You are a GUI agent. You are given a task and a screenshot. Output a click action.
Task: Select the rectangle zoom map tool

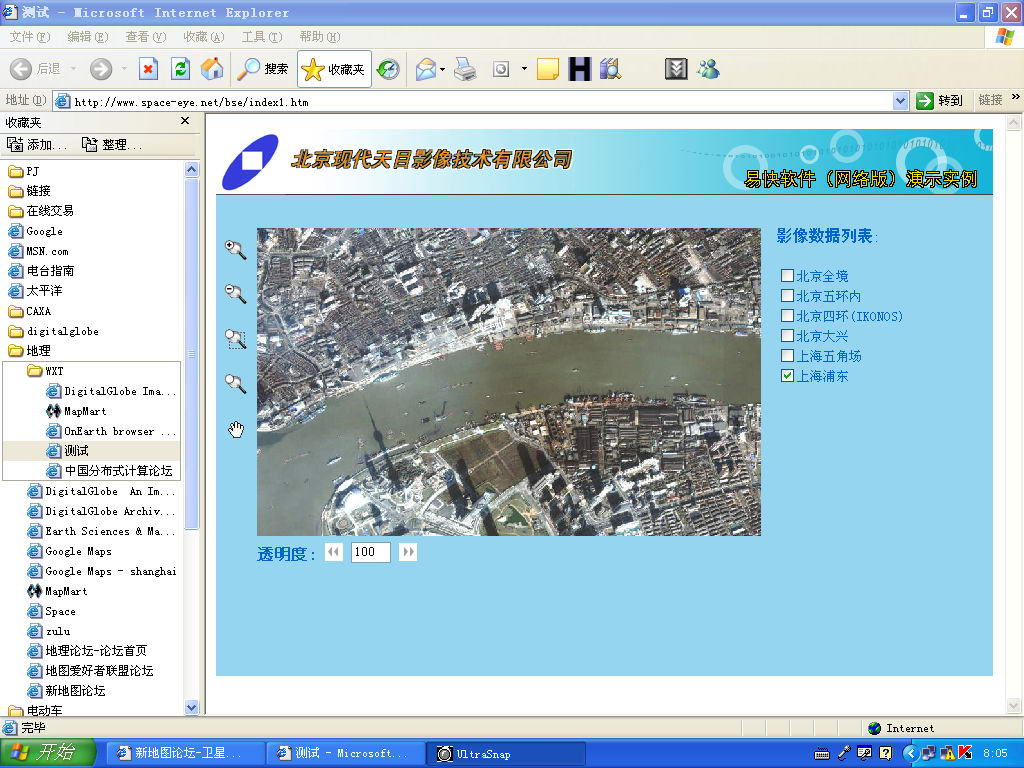click(x=235, y=339)
